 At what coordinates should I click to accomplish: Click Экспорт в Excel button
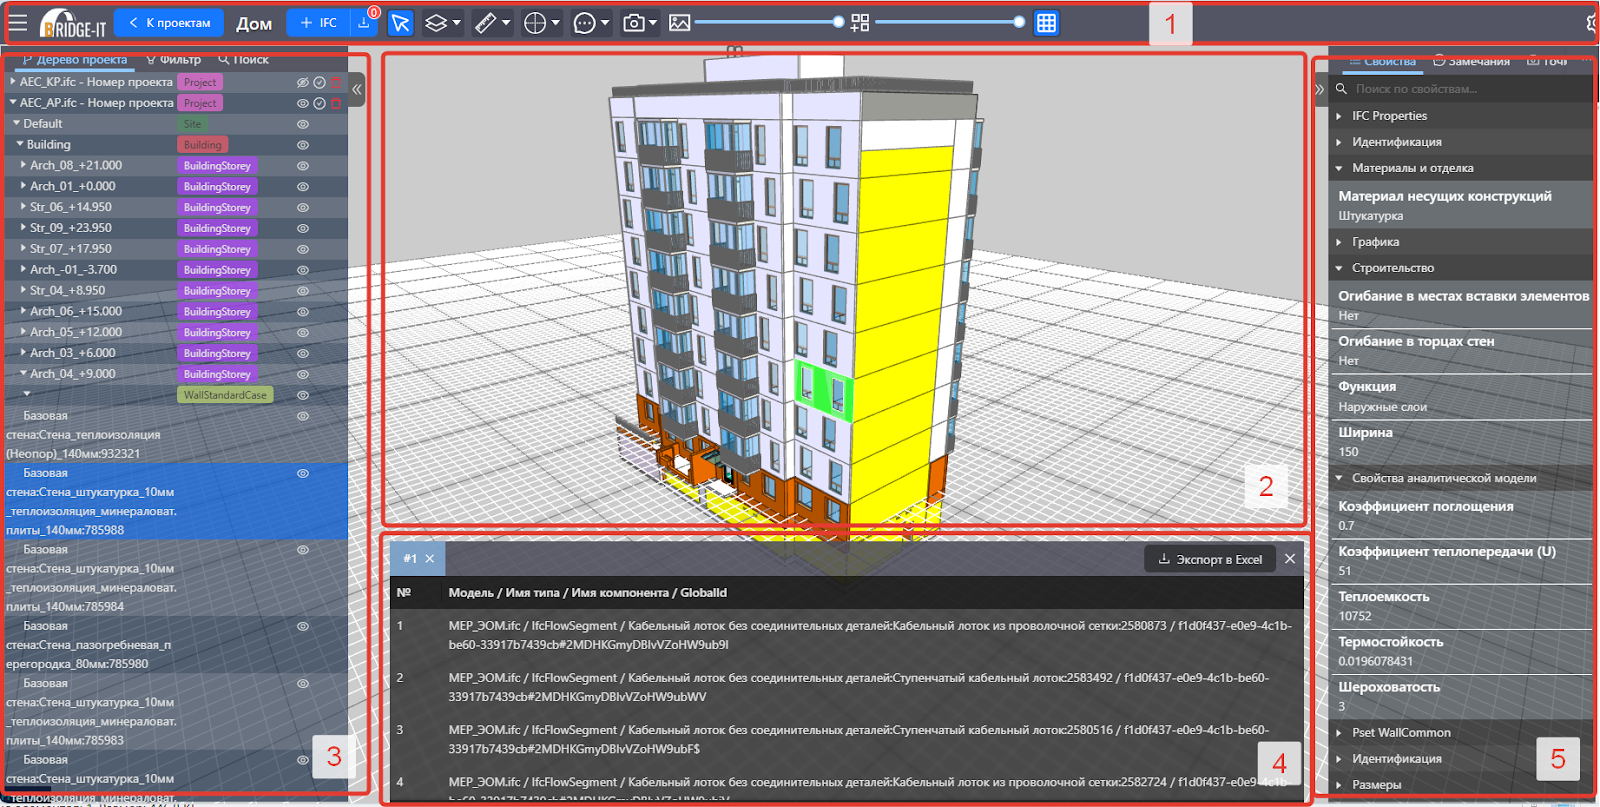[1210, 559]
